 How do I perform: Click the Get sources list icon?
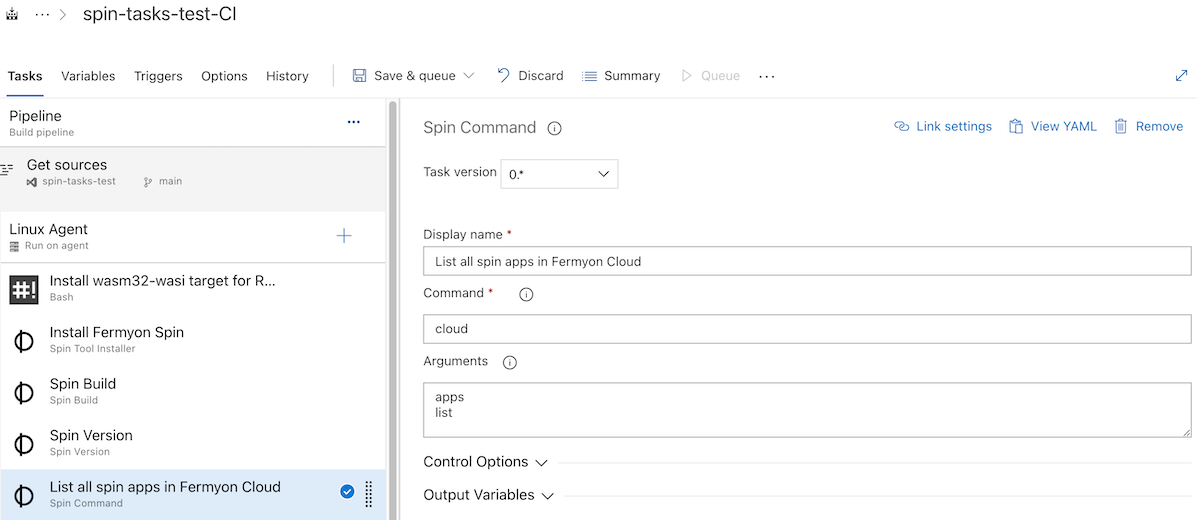(x=7, y=170)
